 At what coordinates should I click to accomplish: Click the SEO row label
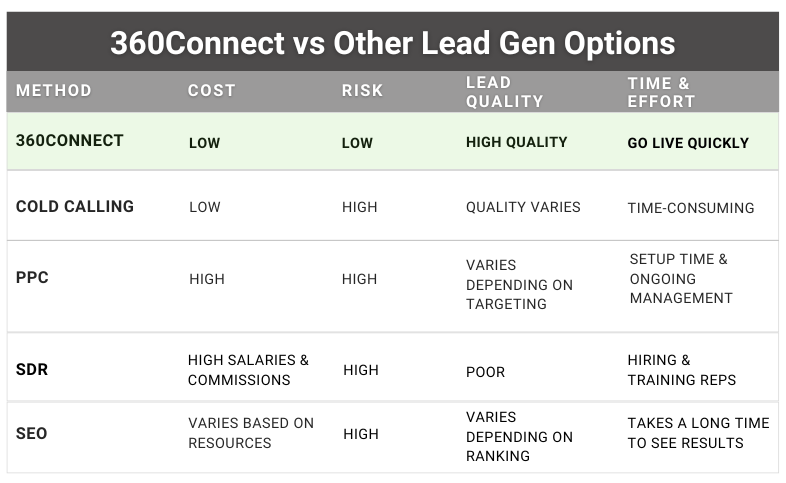32,434
